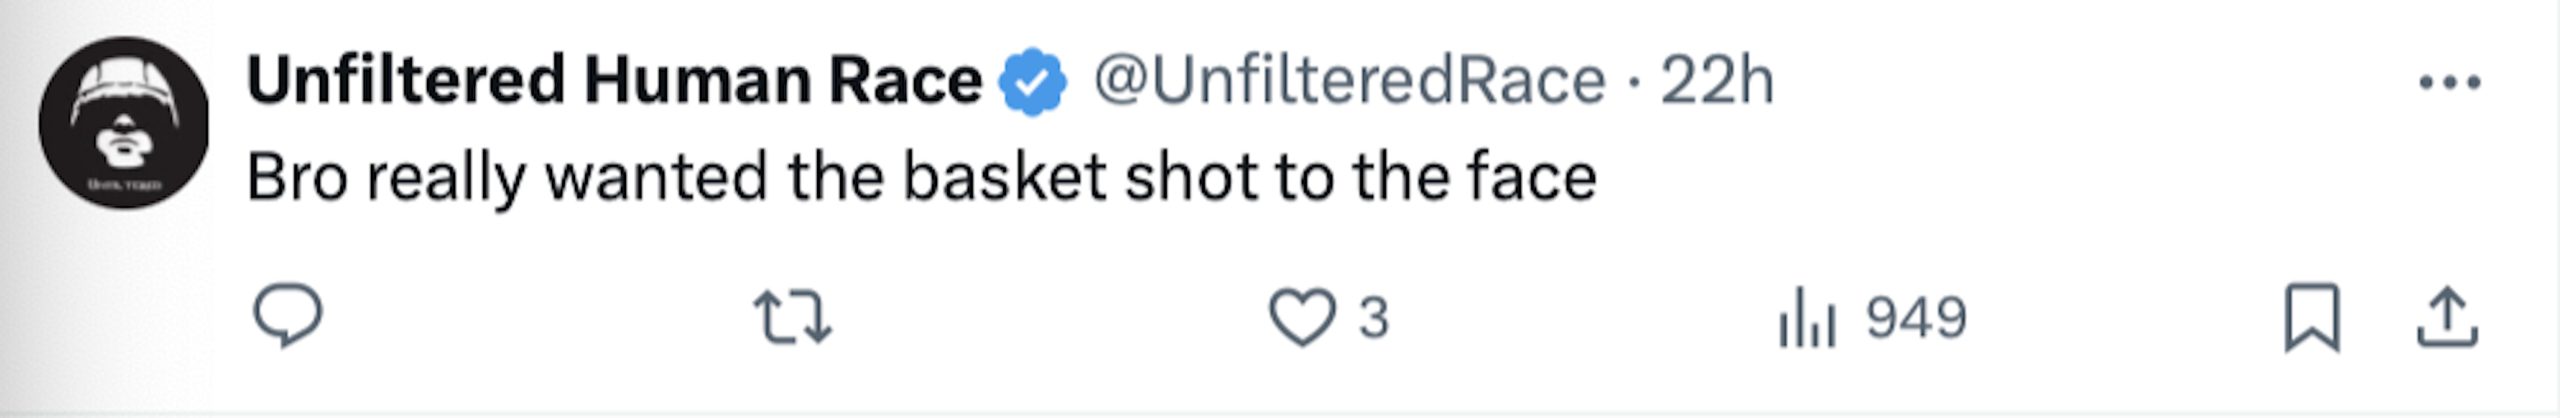Screen dimensions: 2560x418
Task: Open the Unfiltered Human Race display name
Action: coord(614,80)
